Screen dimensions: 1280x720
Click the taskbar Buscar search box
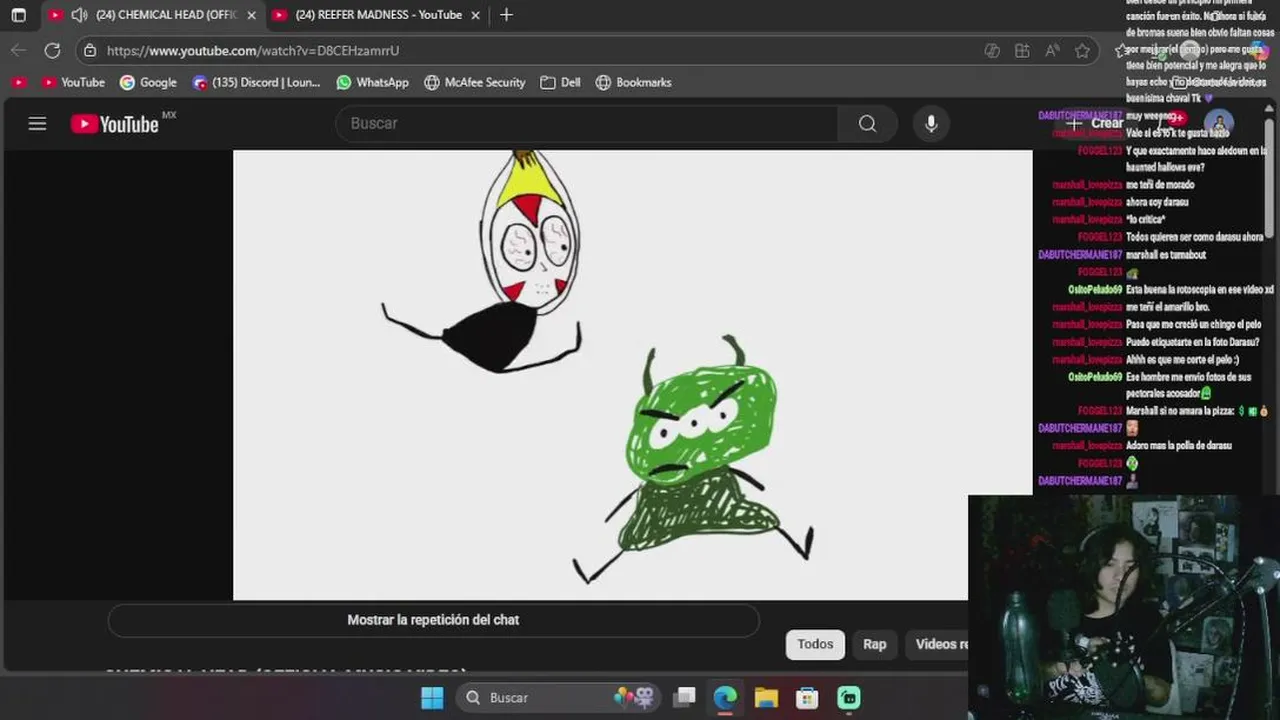click(558, 698)
